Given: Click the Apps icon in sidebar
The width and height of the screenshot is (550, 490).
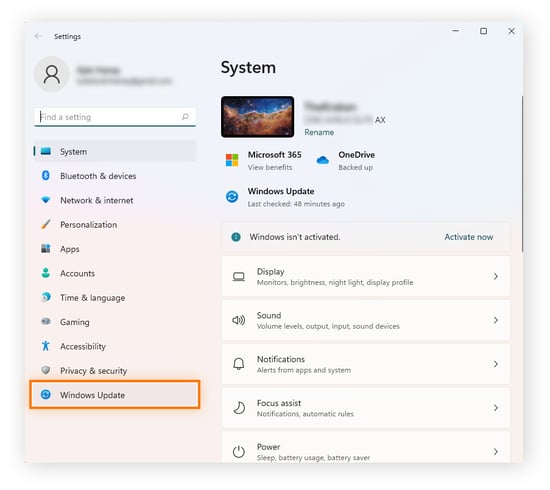Looking at the screenshot, I should (x=46, y=249).
